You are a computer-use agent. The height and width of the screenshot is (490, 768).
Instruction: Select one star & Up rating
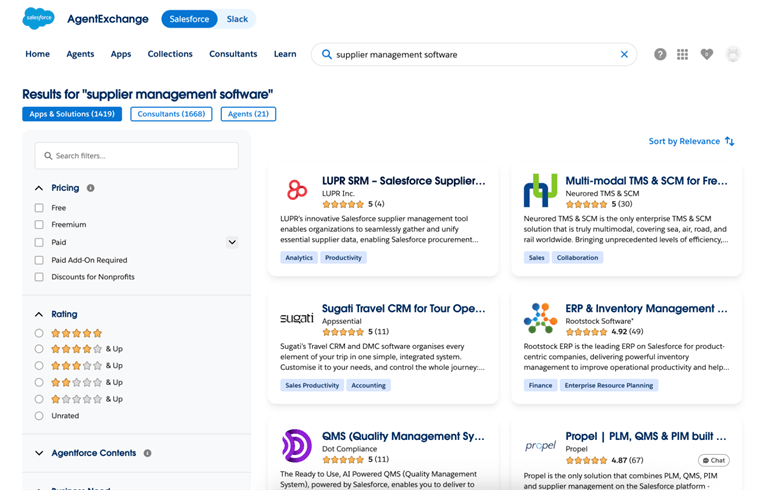click(x=39, y=399)
